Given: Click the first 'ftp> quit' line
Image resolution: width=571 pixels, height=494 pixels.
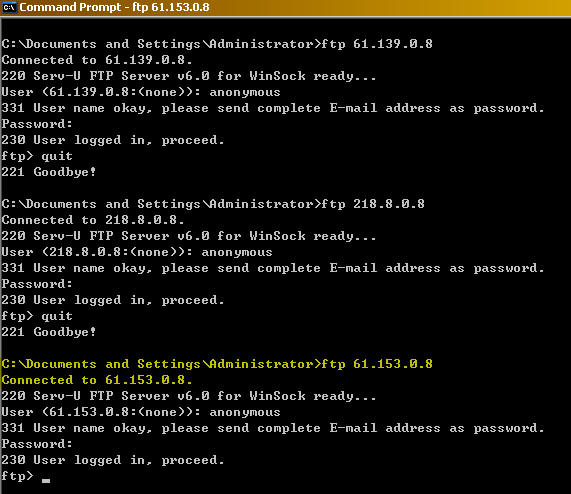Looking at the screenshot, I should 37,156.
